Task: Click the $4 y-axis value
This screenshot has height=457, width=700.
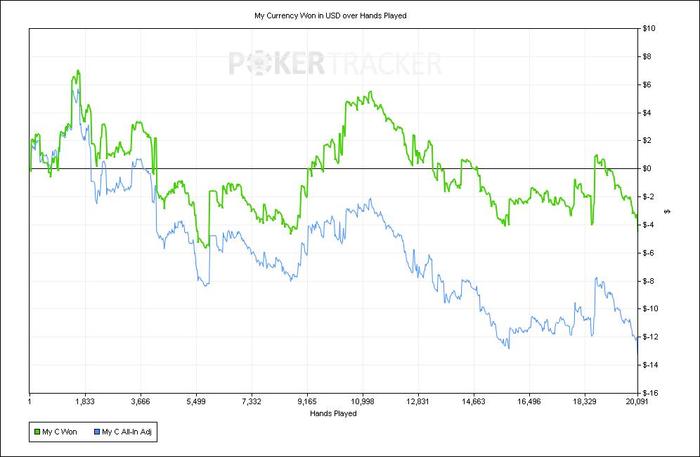Action: click(647, 113)
